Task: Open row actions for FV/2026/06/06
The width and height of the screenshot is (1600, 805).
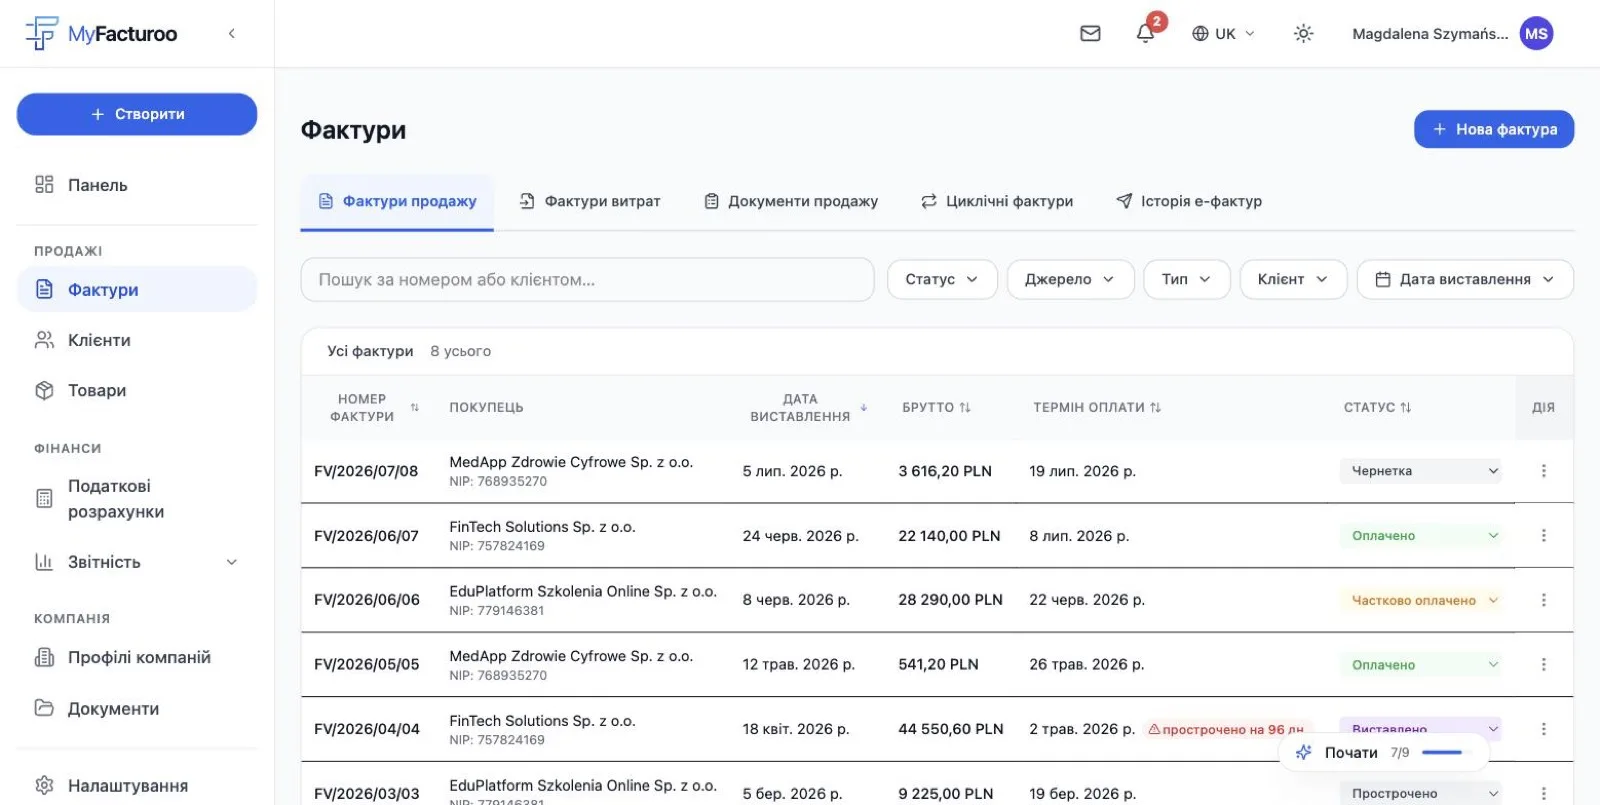Action: (1543, 600)
